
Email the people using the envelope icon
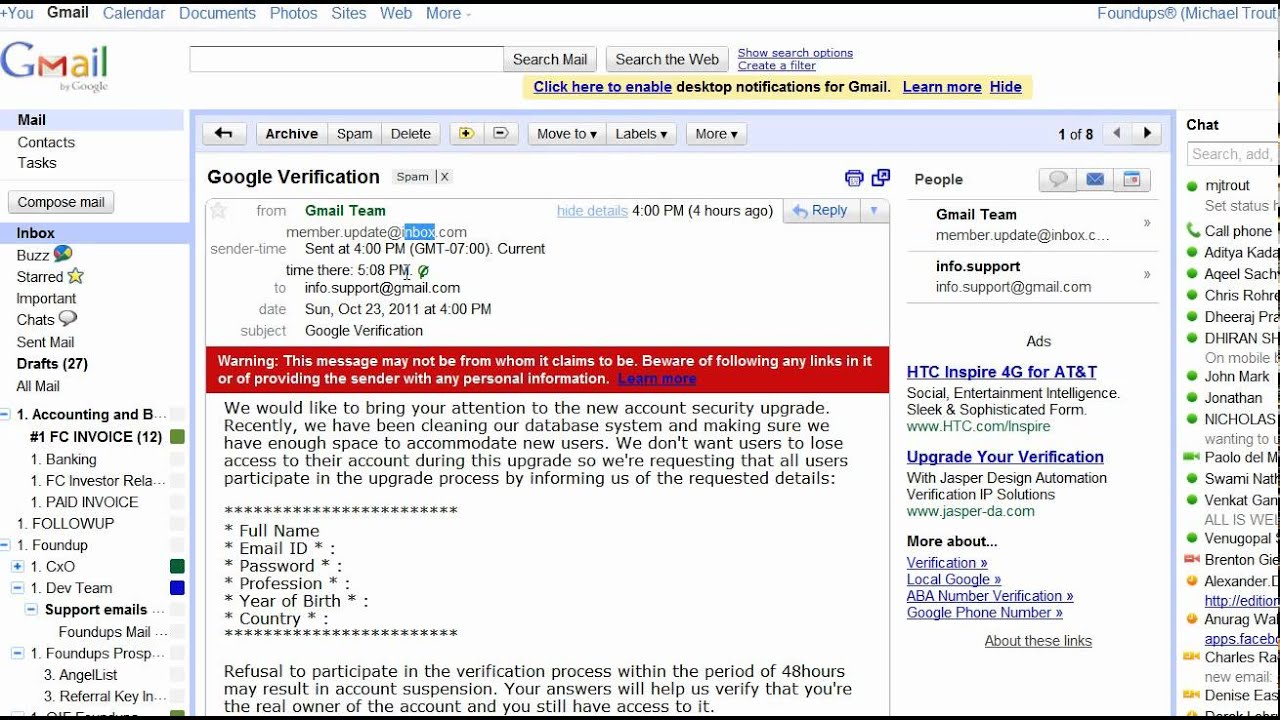click(1095, 180)
